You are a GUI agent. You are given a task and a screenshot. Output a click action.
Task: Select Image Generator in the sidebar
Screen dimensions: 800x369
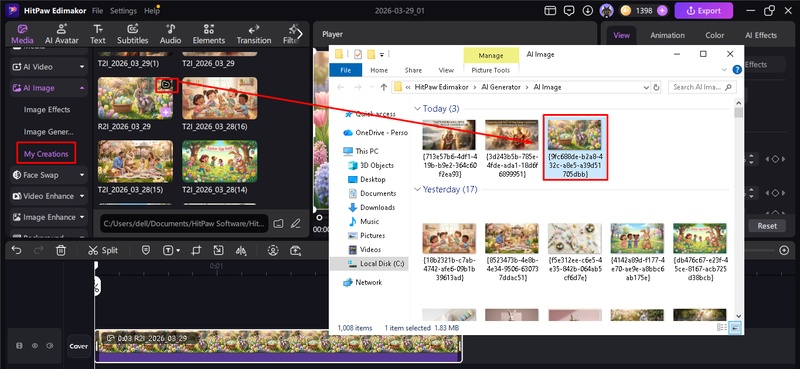click(x=48, y=132)
